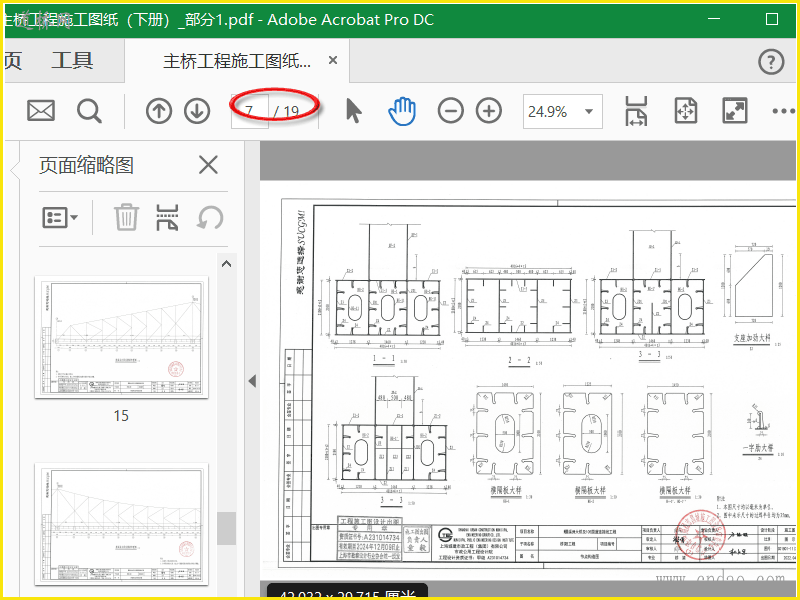The width and height of the screenshot is (800, 600).
Task: Enter full screen mode
Action: tap(735, 111)
